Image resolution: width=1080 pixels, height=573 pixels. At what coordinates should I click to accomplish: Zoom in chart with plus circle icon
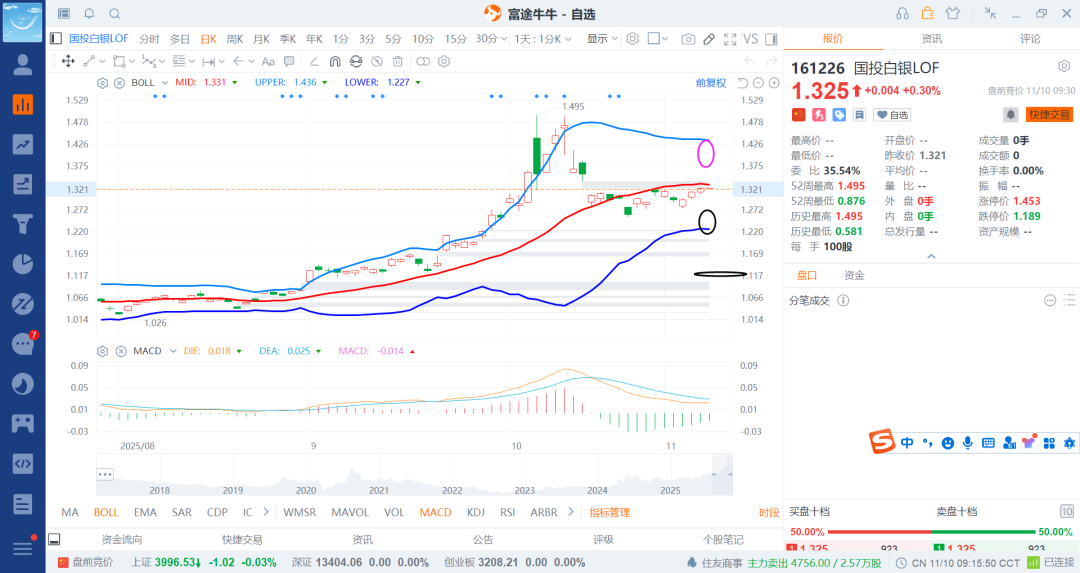(774, 83)
